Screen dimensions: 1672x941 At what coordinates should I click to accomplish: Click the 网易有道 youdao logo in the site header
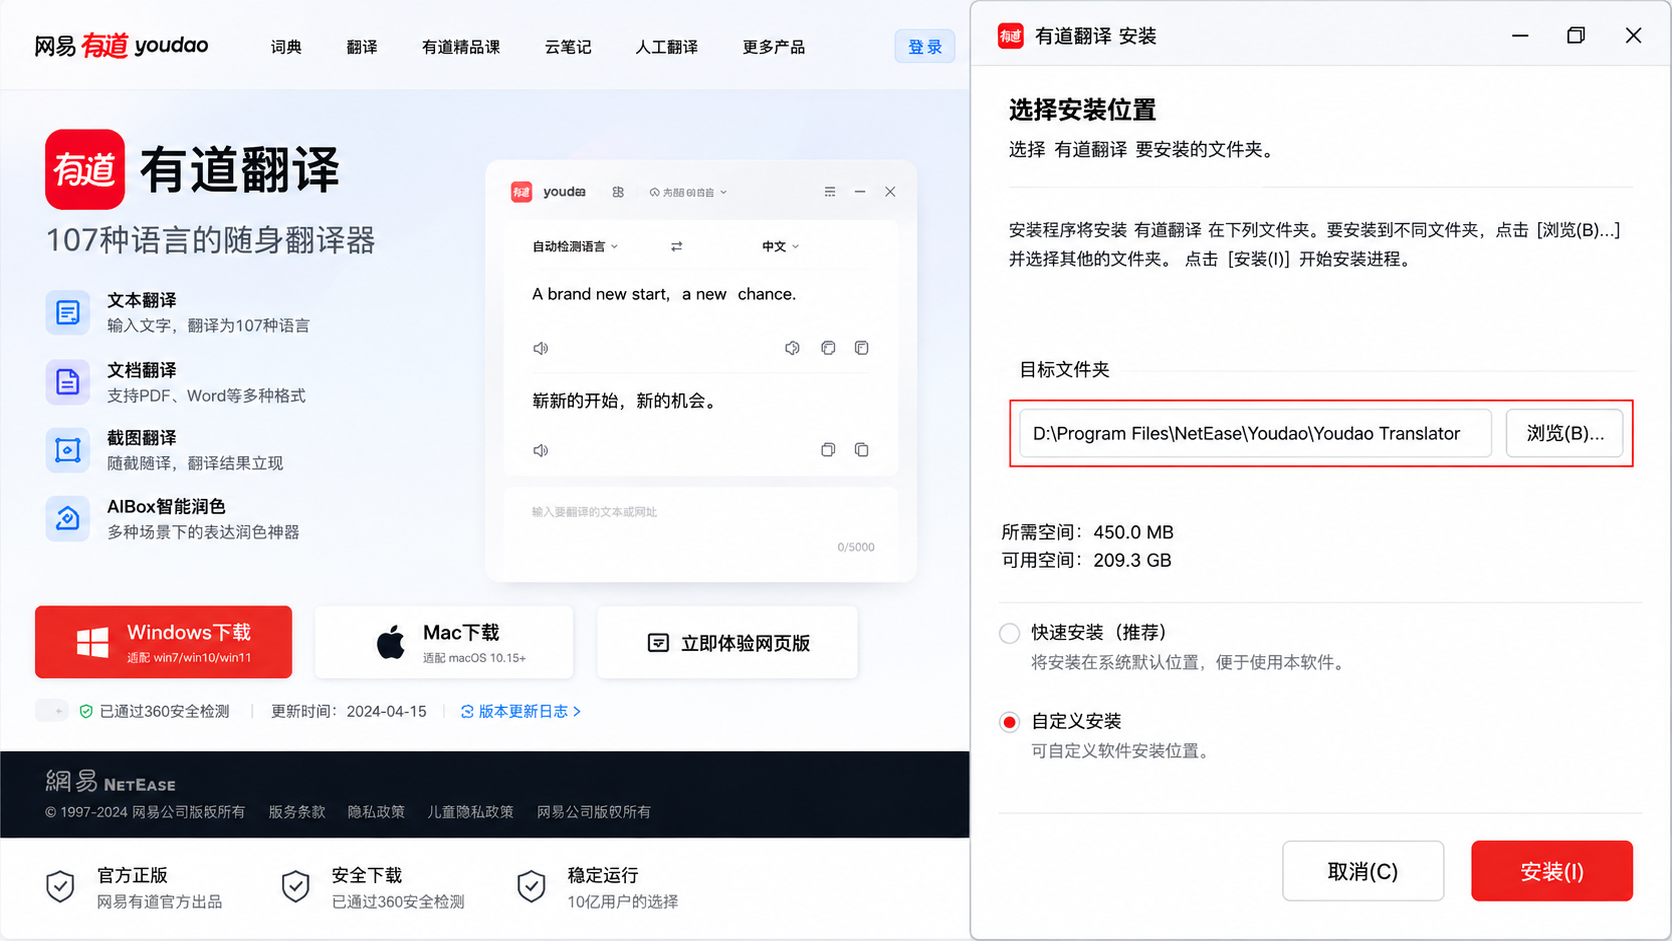[x=121, y=46]
